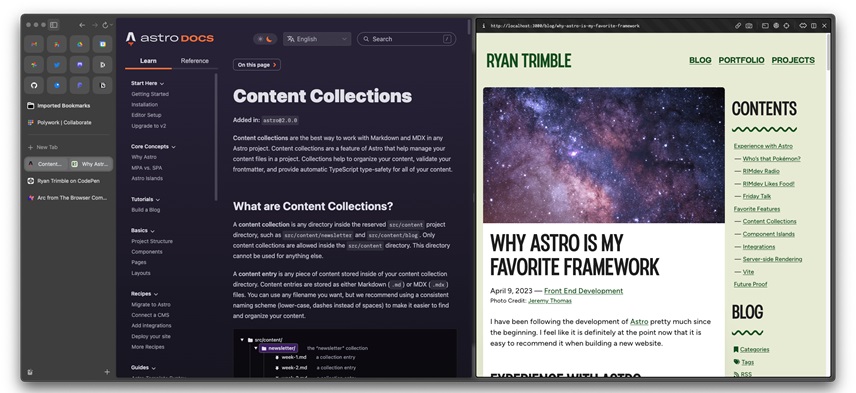The width and height of the screenshot is (856, 393).
Task: Click the double-arrow expand width icon
Action: coord(803,26)
